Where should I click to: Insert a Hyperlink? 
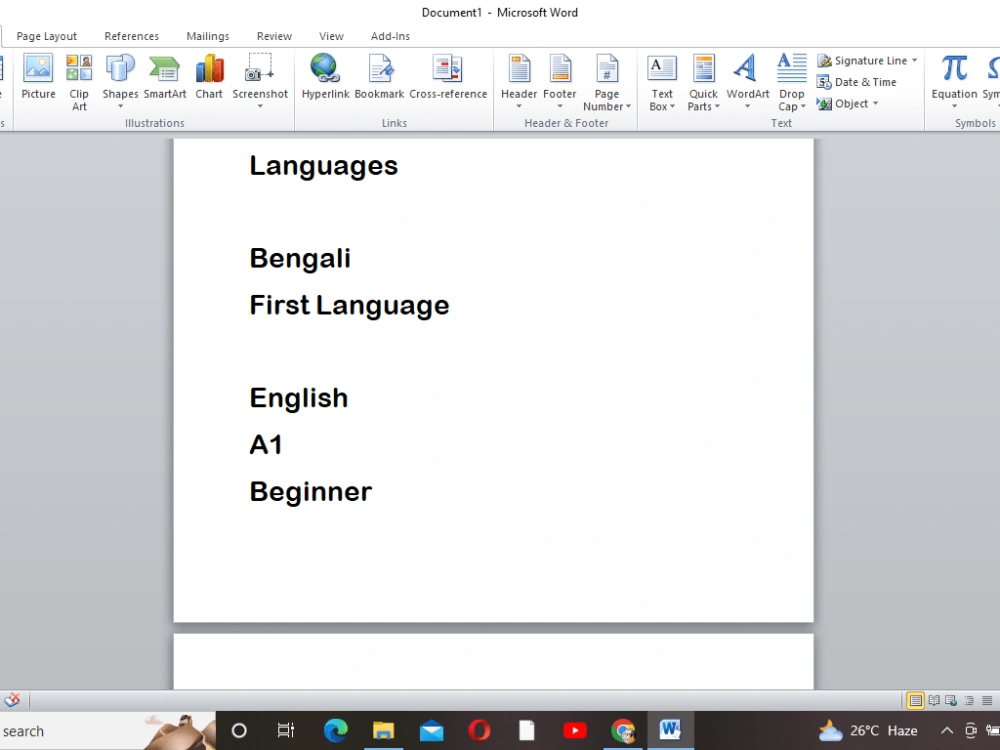point(325,77)
